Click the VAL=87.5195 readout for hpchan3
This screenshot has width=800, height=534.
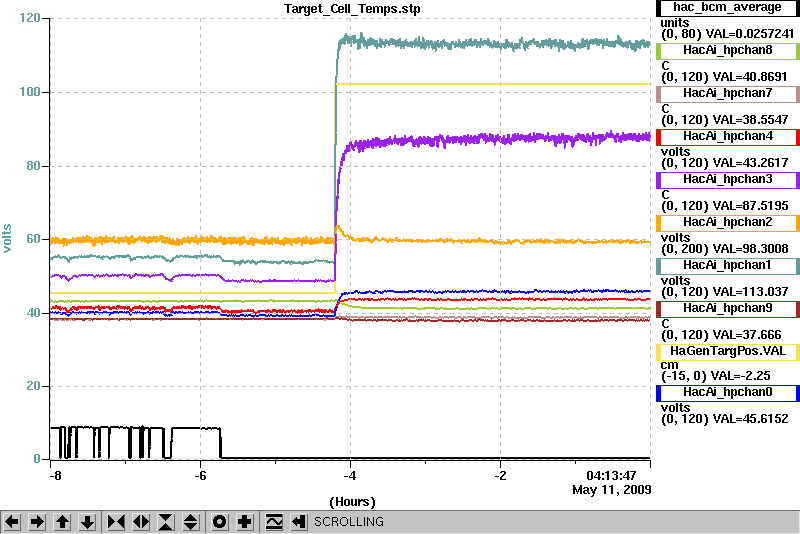tap(751, 206)
